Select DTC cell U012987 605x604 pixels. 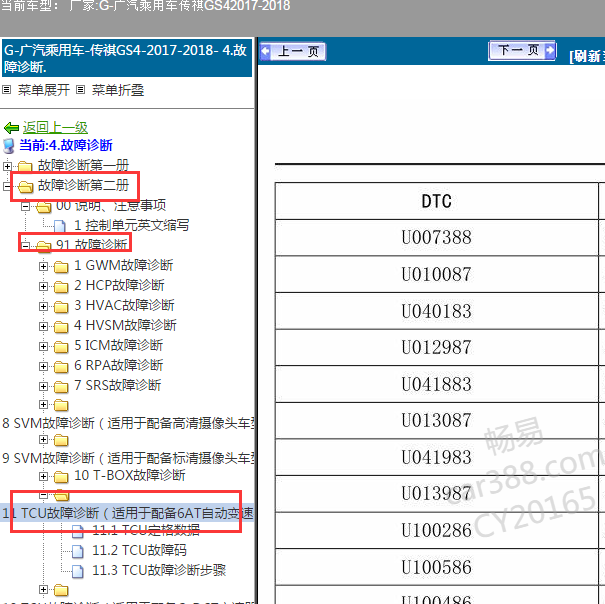click(436, 347)
